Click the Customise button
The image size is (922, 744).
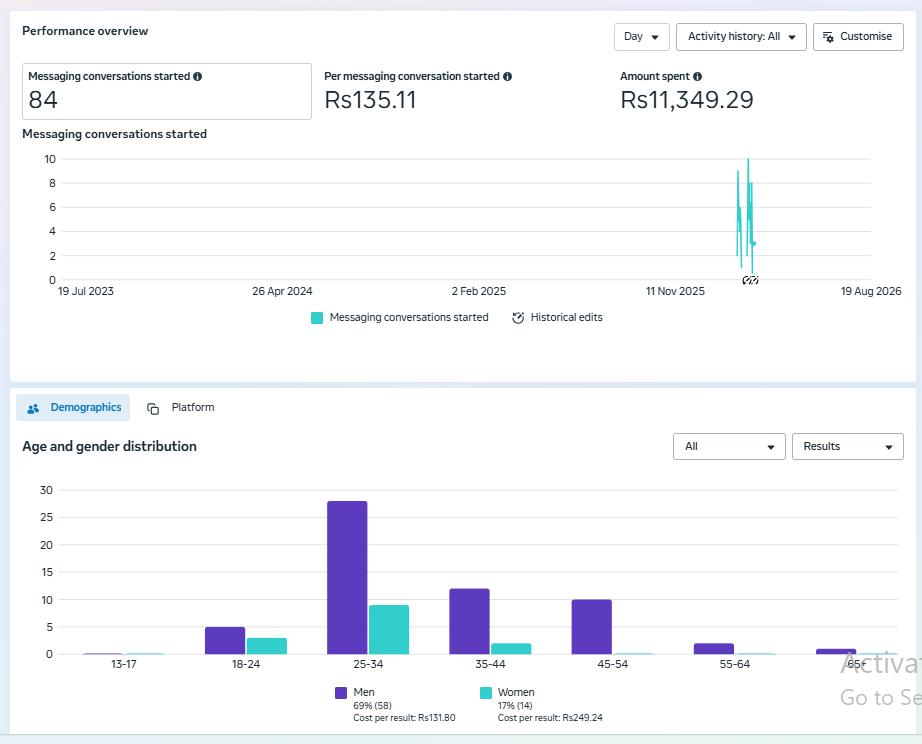(858, 36)
